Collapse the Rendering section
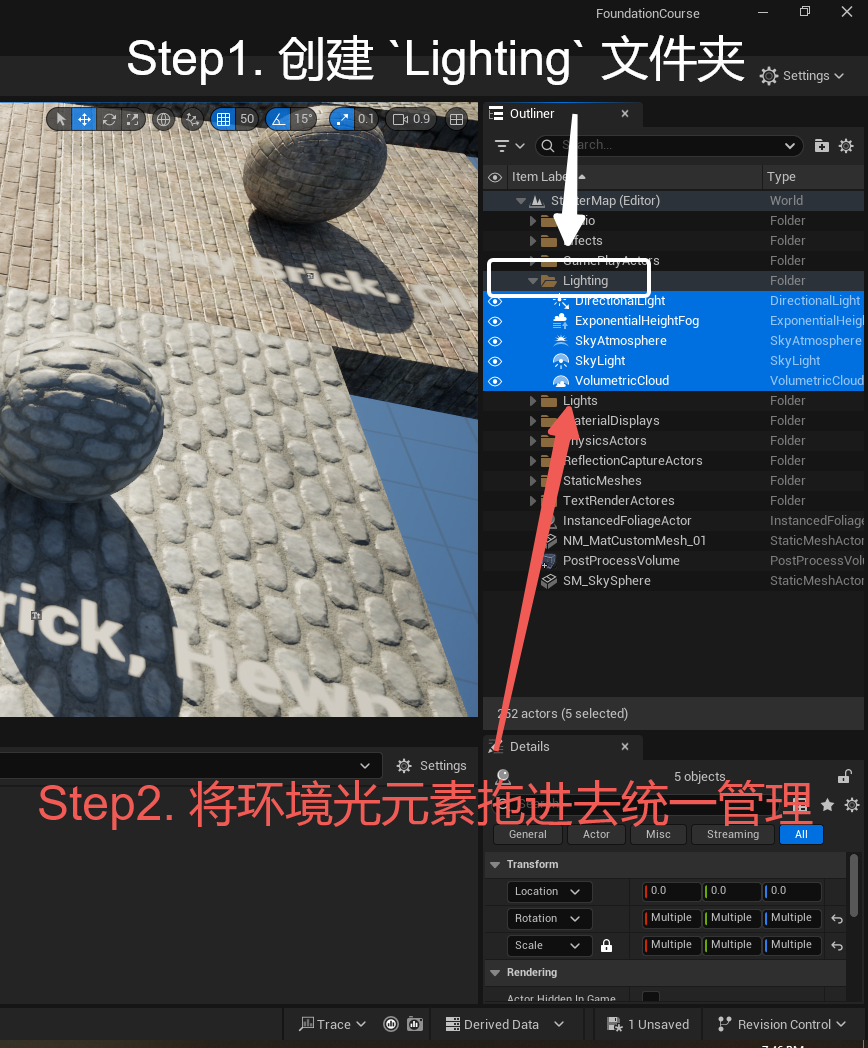The image size is (868, 1048). [495, 972]
